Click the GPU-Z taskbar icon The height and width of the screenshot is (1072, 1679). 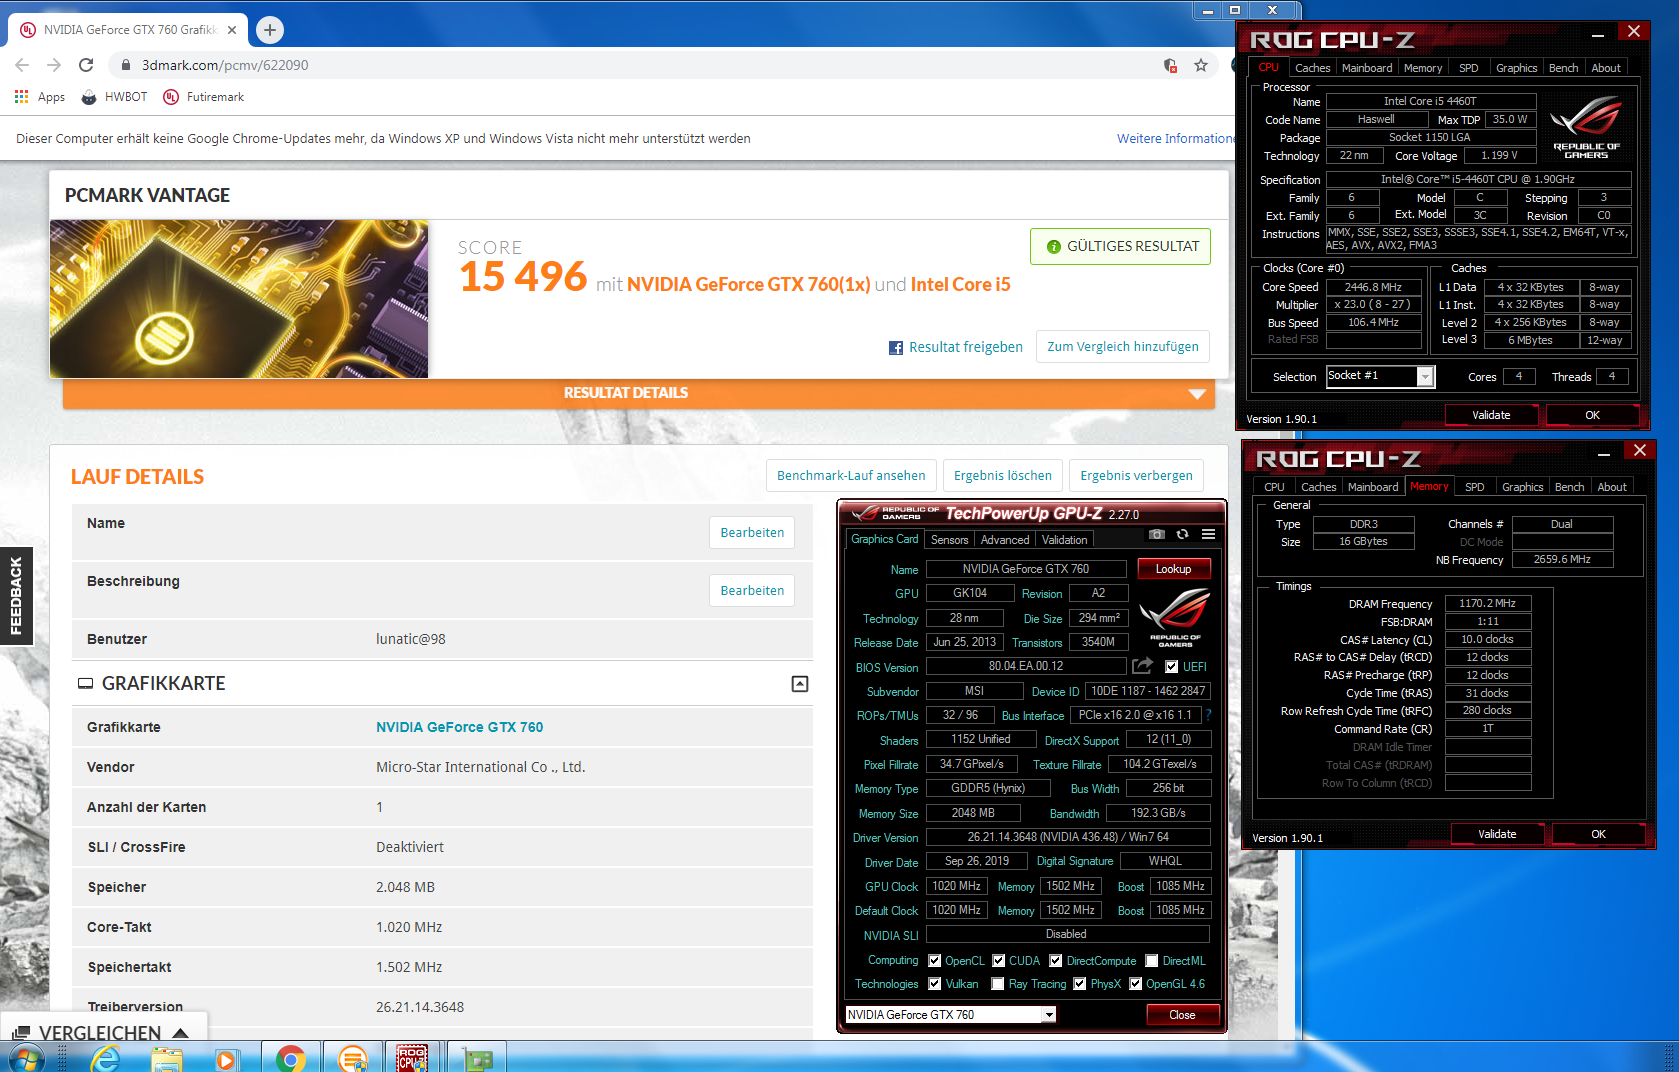coord(477,1057)
